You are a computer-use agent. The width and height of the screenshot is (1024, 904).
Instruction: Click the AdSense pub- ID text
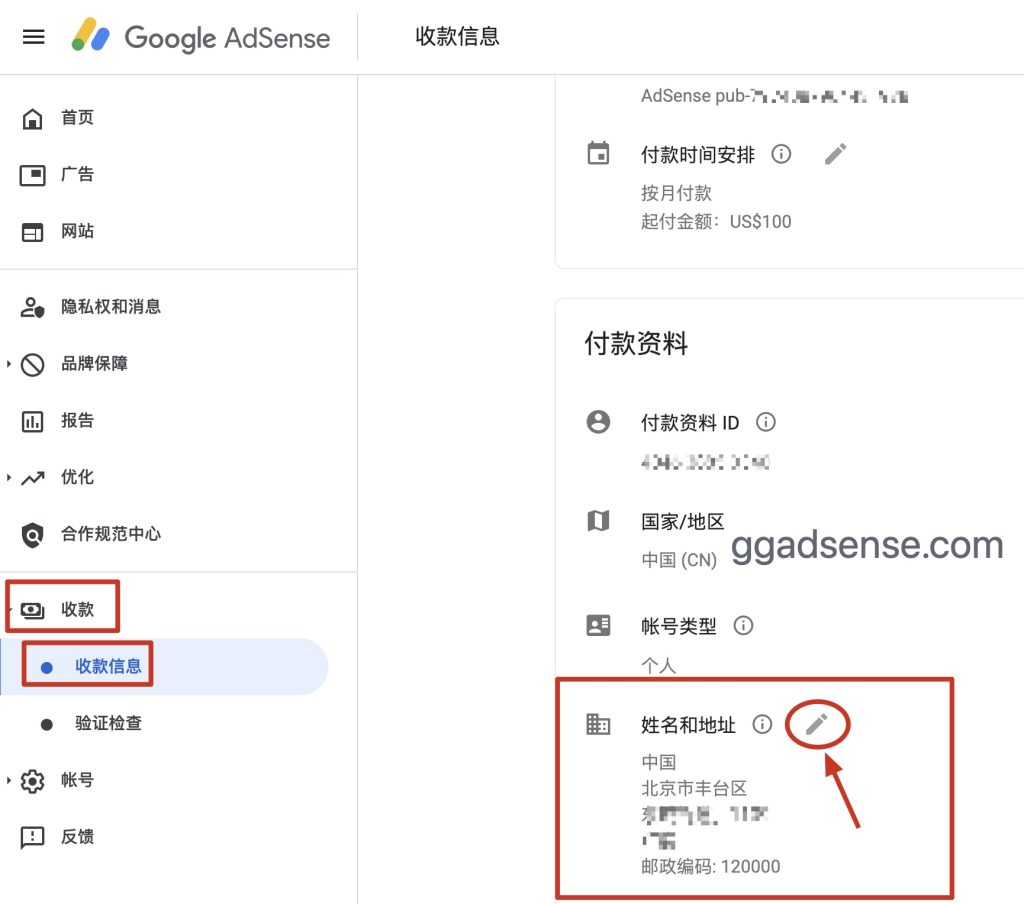point(775,96)
